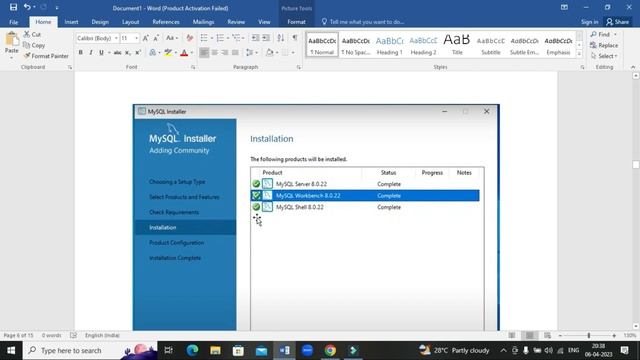The height and width of the screenshot is (360, 640).
Task: Apply subscript formatting
Action: (128, 52)
